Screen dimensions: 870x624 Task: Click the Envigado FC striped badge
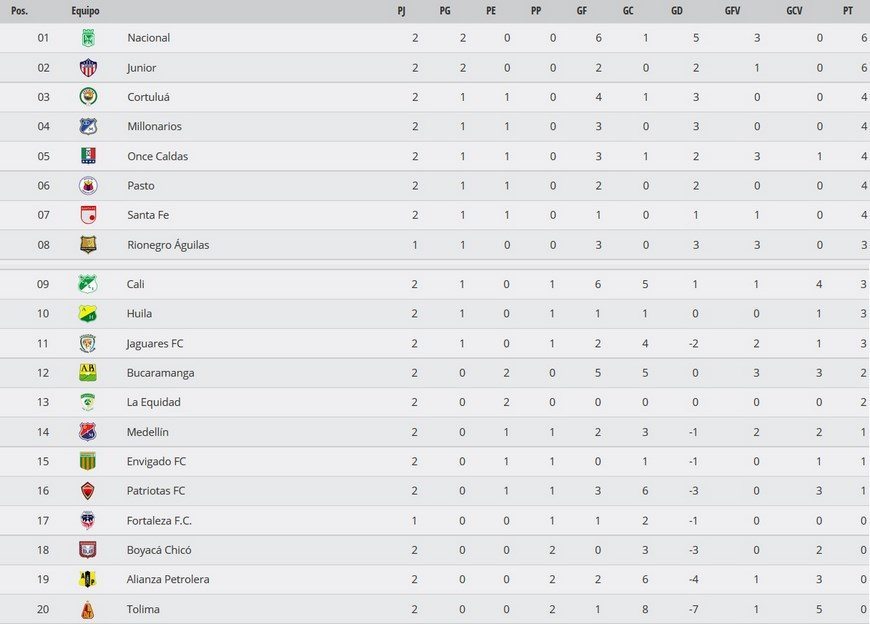(x=88, y=461)
